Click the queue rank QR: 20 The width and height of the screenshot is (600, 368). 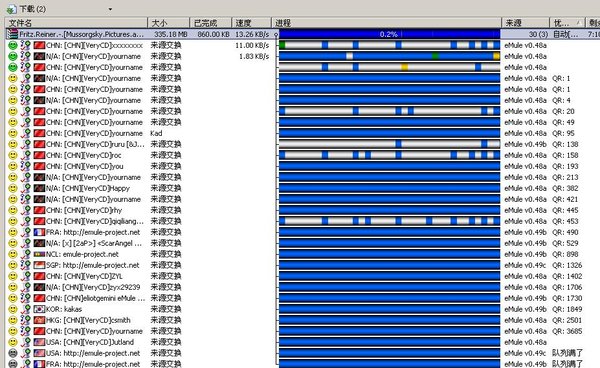(563, 111)
